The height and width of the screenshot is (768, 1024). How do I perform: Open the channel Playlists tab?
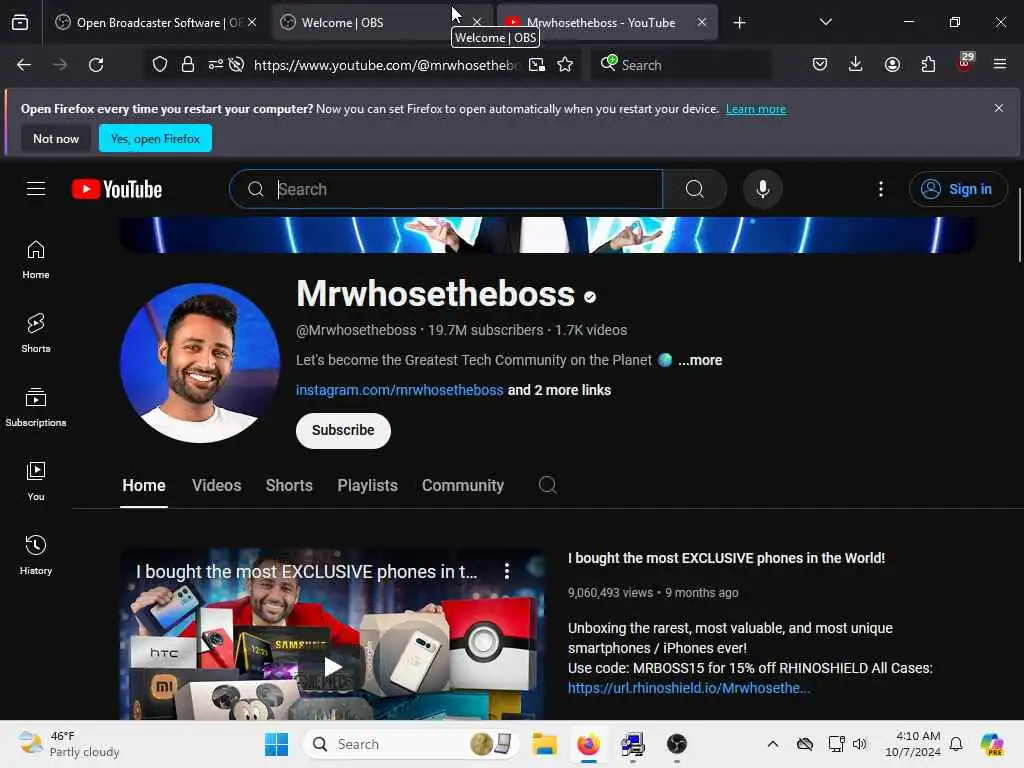368,485
